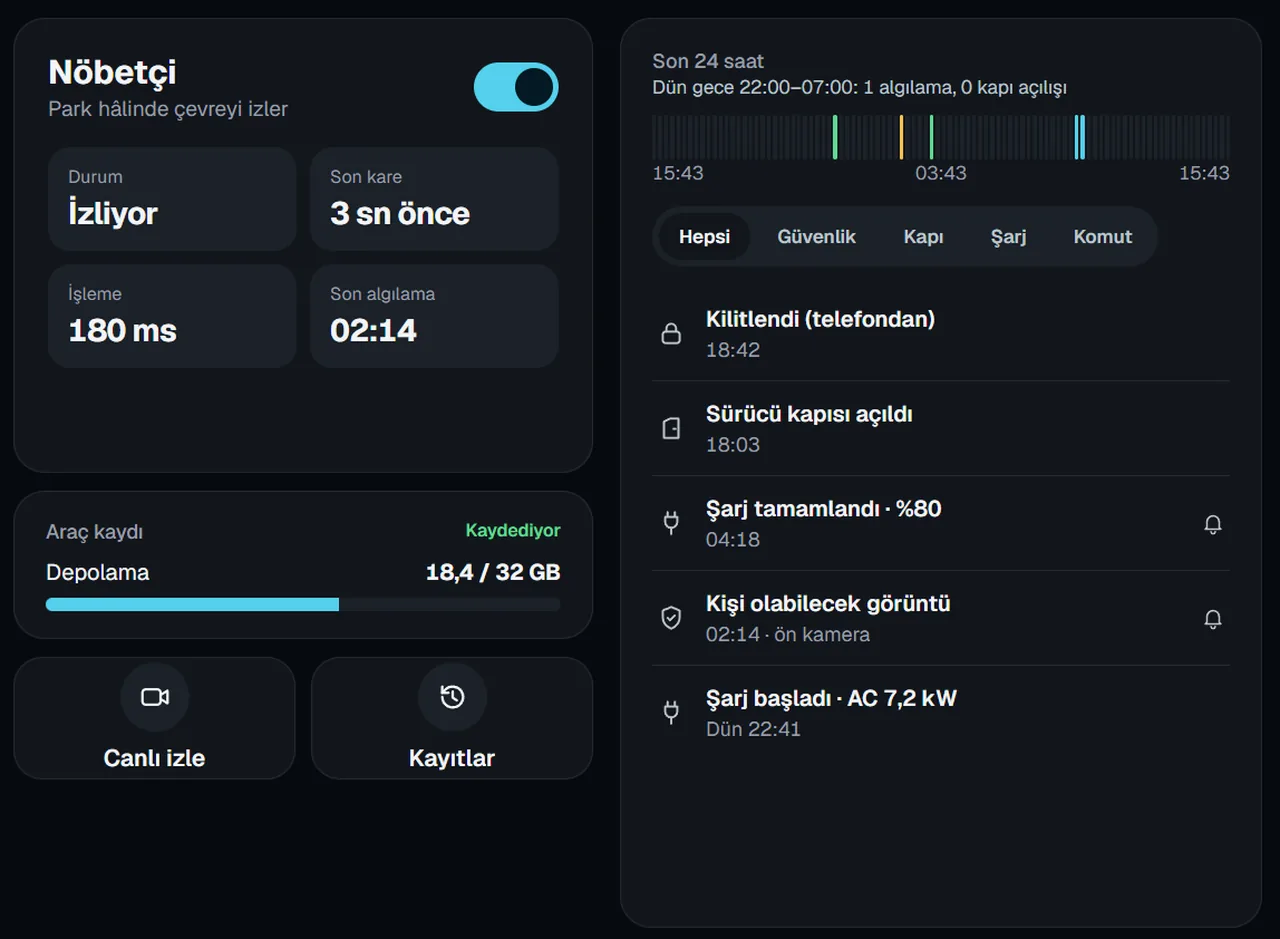Image resolution: width=1280 pixels, height=939 pixels.
Task: Open the Canlı izle live view button
Action: point(154,718)
